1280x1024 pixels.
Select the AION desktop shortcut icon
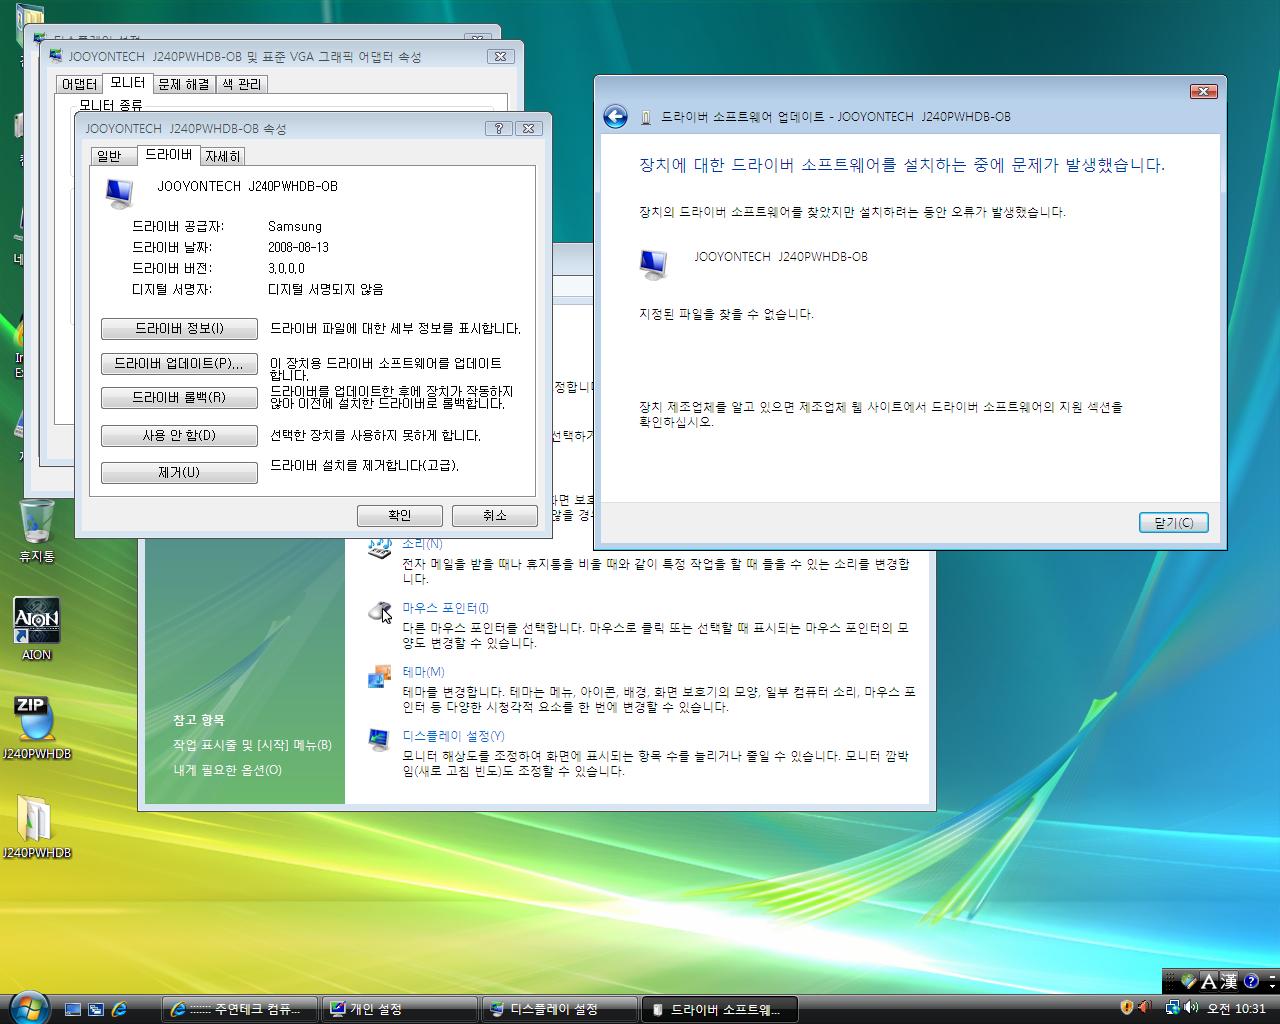pos(36,629)
